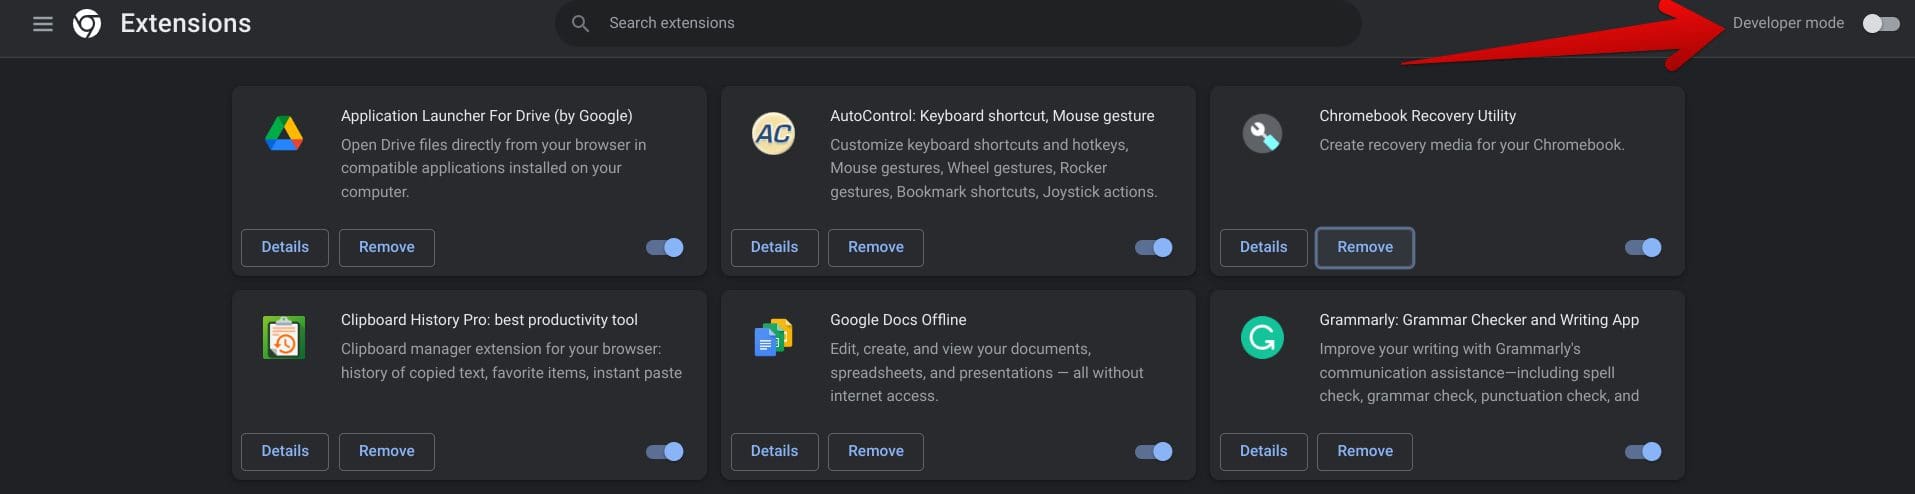Screen dimensions: 1915x494
Task: Click 'Chromebook Recovery Utility' title text
Action: point(1417,116)
